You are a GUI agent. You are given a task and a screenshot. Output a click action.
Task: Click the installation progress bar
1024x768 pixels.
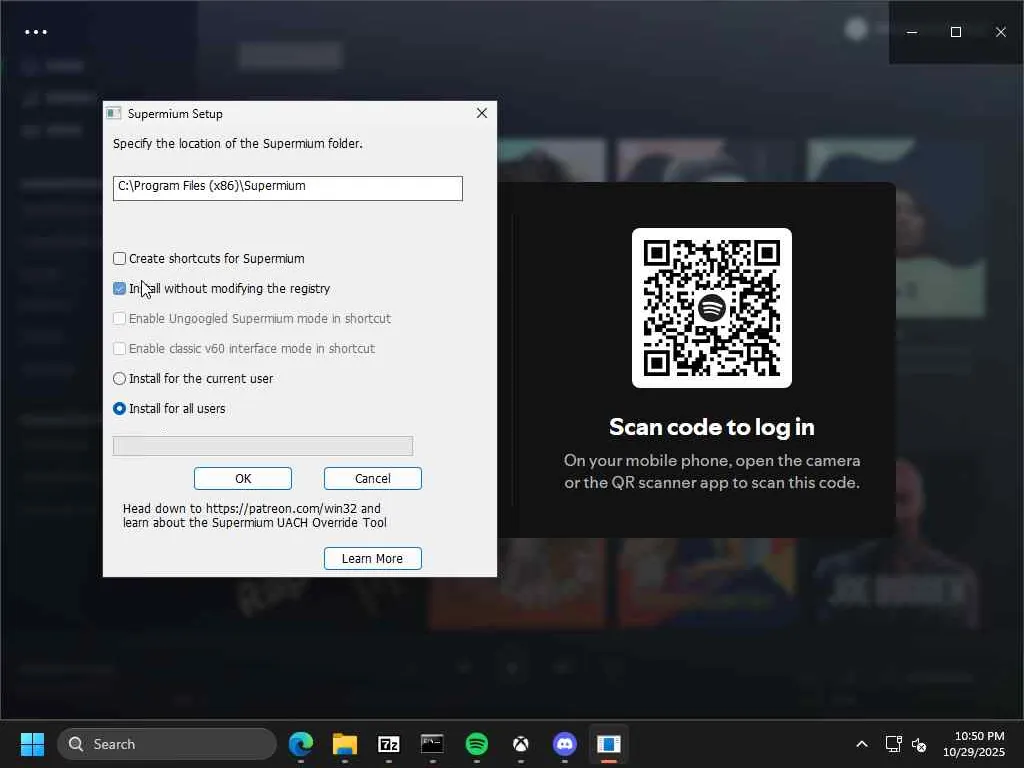[x=263, y=446]
